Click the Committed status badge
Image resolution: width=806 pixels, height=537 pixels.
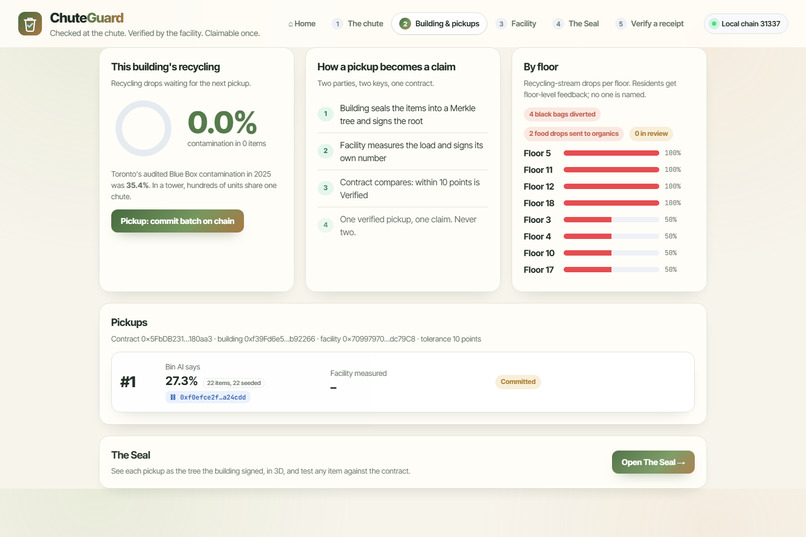[518, 382]
